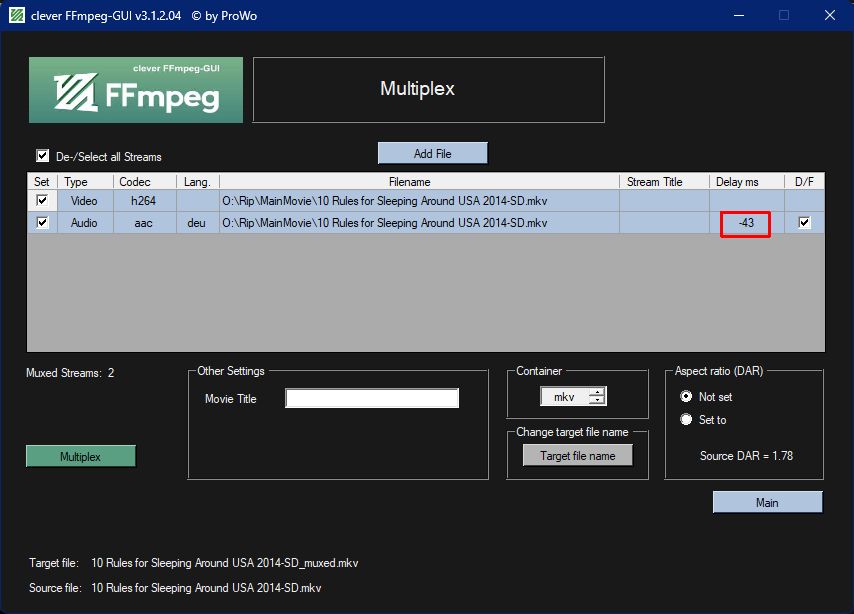
Task: Select the aac codec cell
Action: coord(144,223)
